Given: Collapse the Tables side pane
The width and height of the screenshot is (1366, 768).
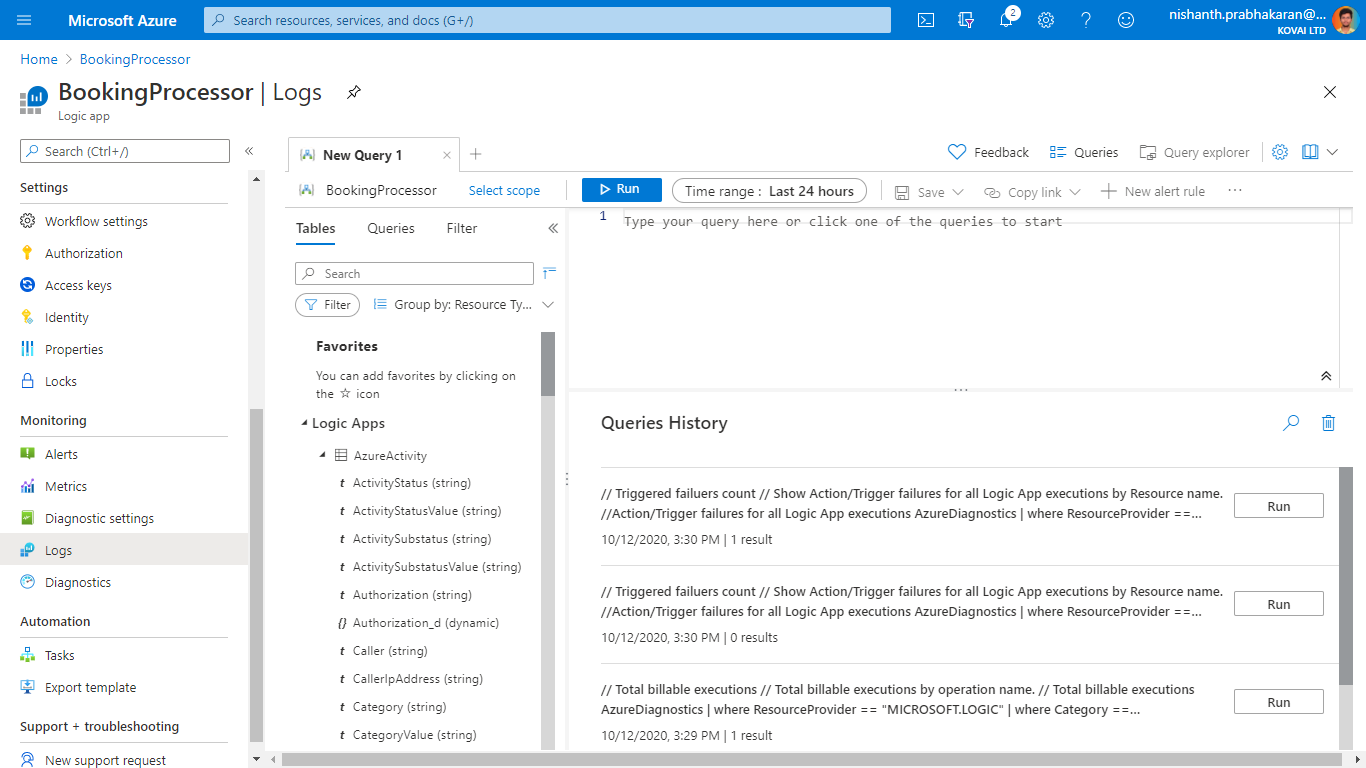Looking at the screenshot, I should pyautogui.click(x=553, y=228).
